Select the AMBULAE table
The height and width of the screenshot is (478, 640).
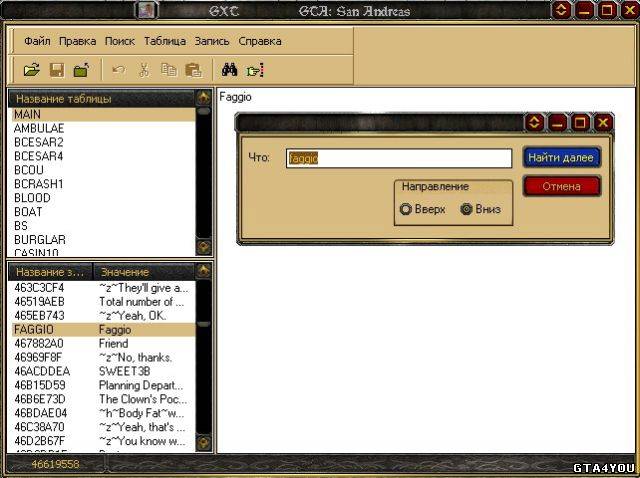click(x=104, y=128)
